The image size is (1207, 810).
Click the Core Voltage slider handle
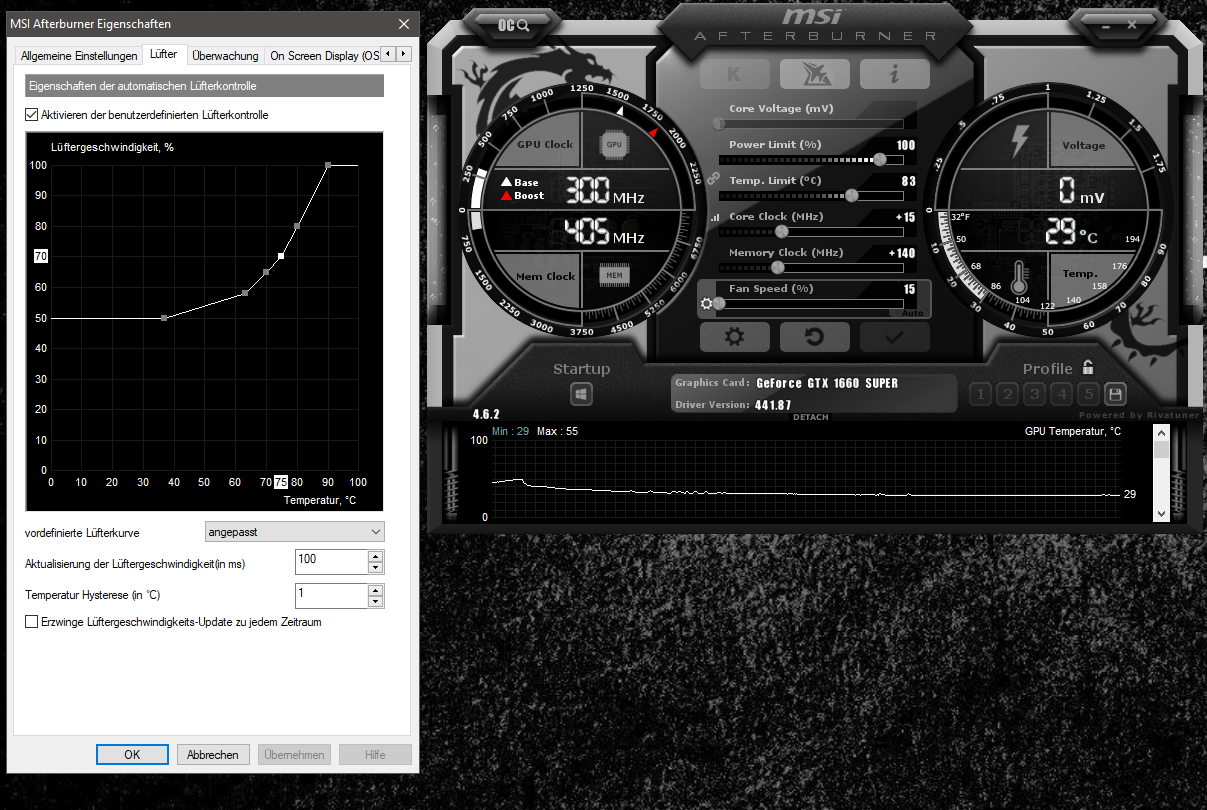[x=719, y=123]
